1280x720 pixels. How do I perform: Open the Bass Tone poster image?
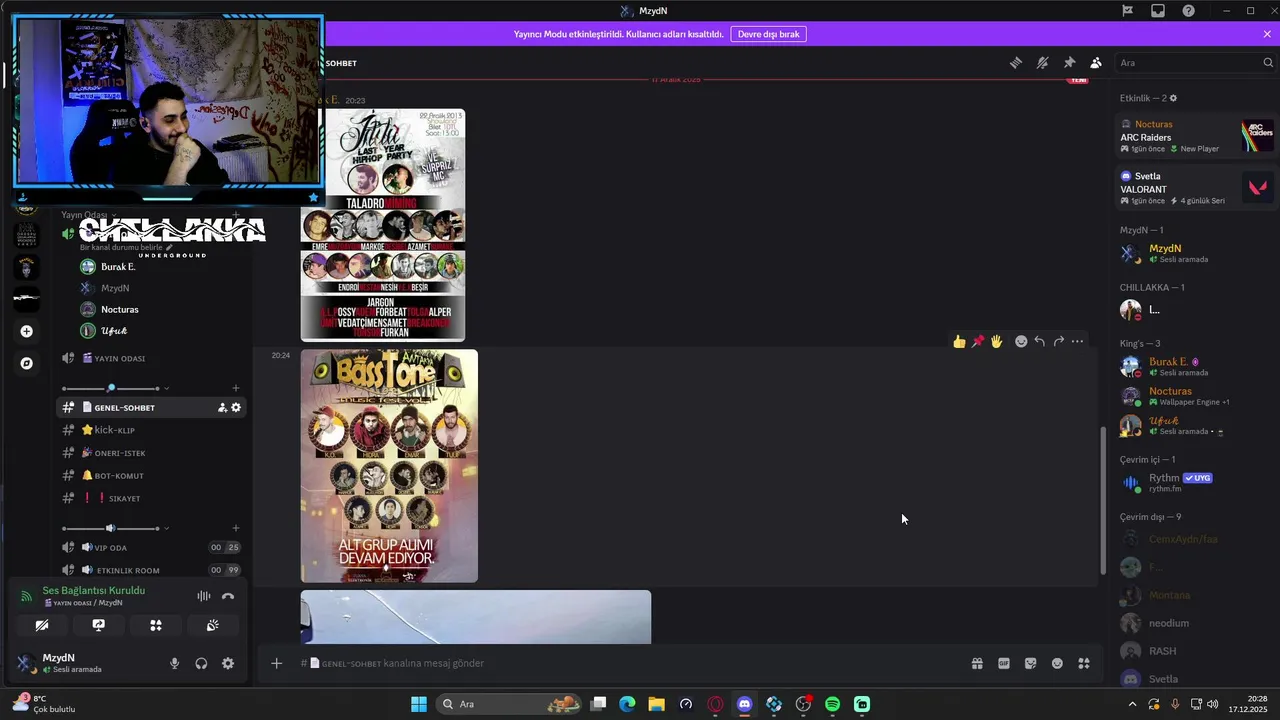coord(389,465)
